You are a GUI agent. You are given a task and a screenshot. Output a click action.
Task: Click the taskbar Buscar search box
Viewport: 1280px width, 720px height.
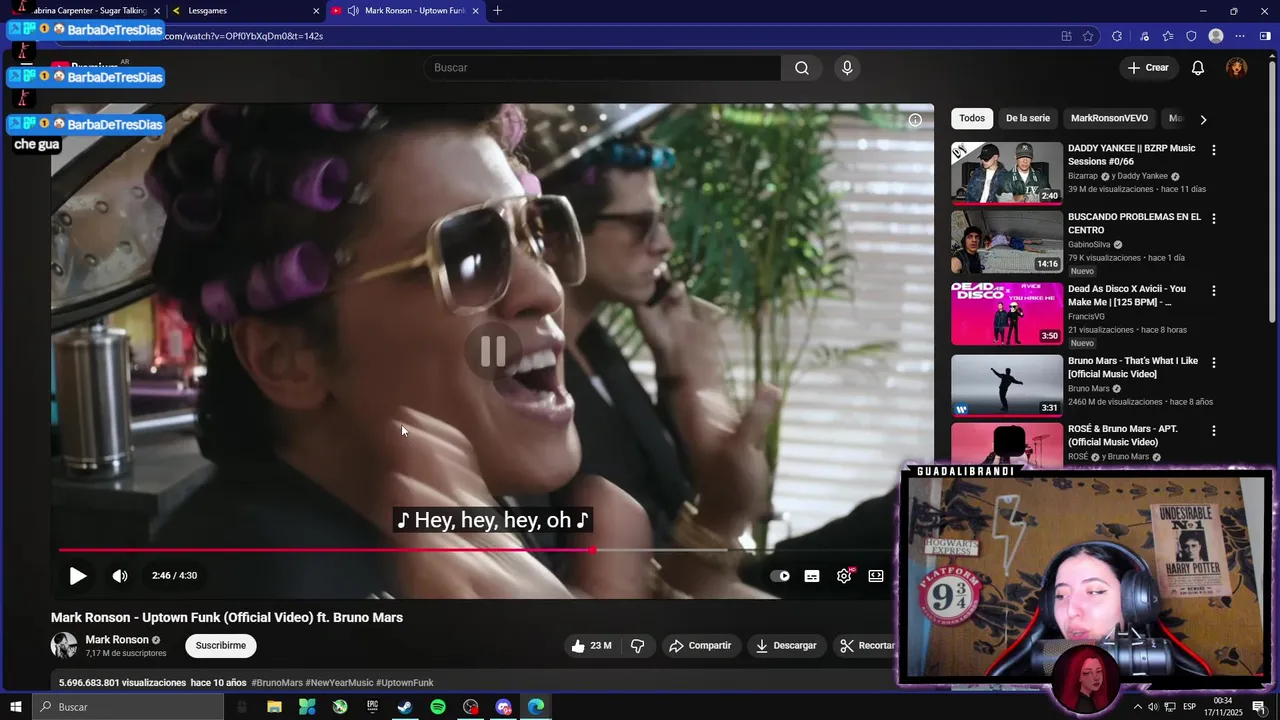tap(128, 707)
